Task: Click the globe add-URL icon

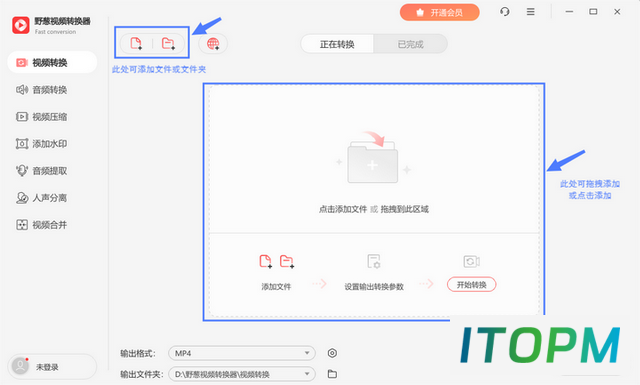Action: click(213, 44)
